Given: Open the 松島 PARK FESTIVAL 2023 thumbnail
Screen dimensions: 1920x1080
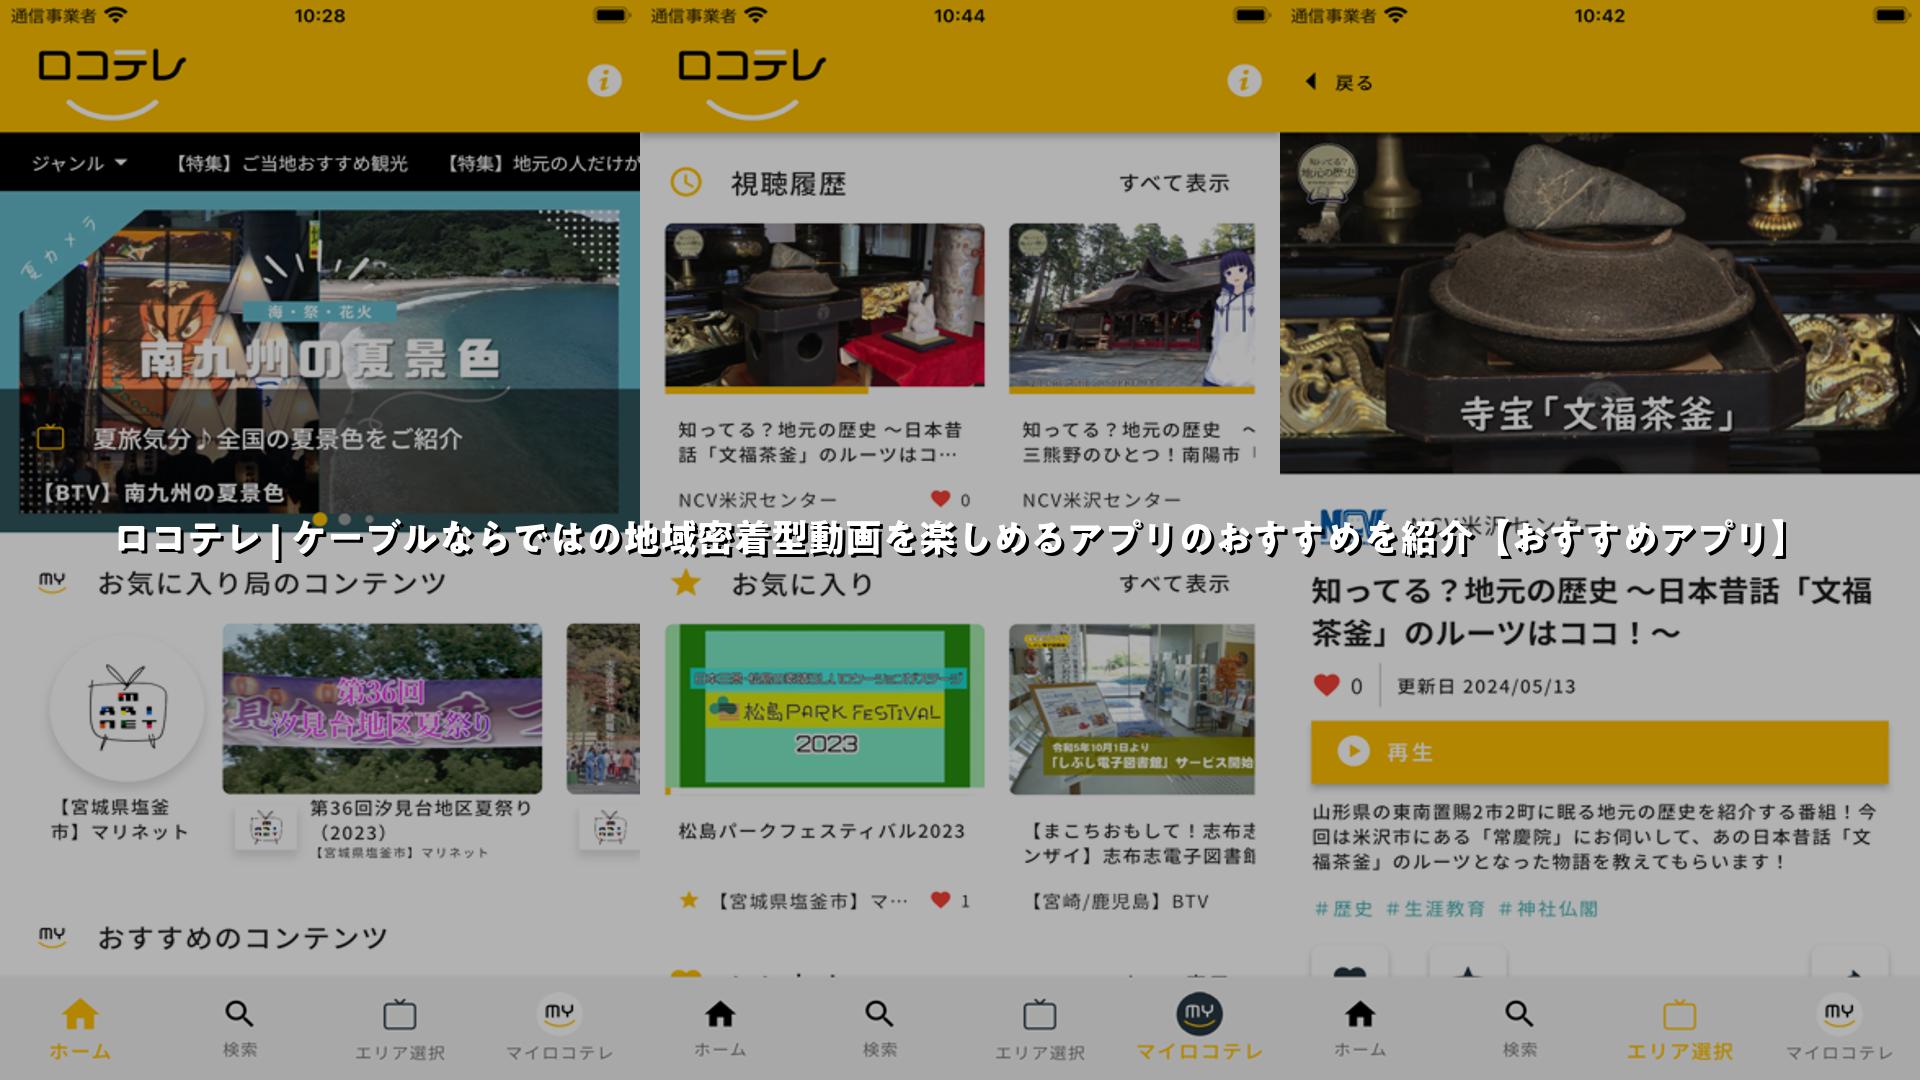Looking at the screenshot, I should click(824, 708).
